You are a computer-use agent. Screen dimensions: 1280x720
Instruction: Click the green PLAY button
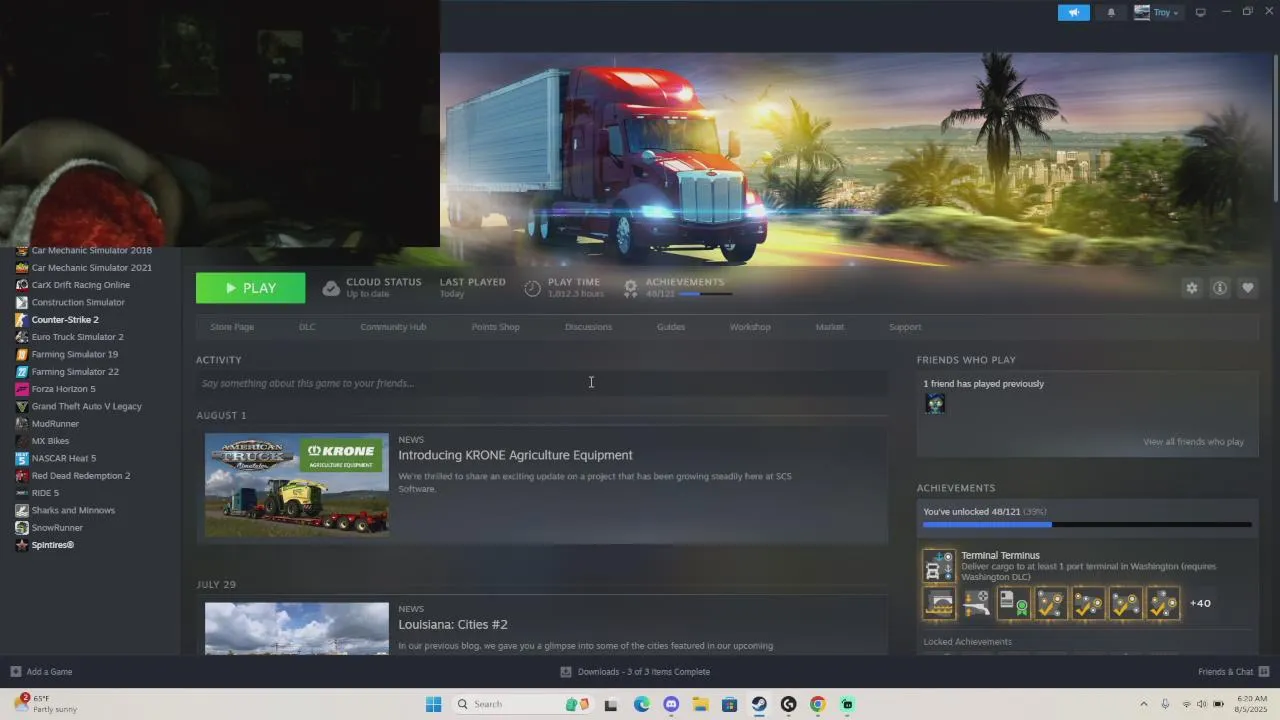250,288
